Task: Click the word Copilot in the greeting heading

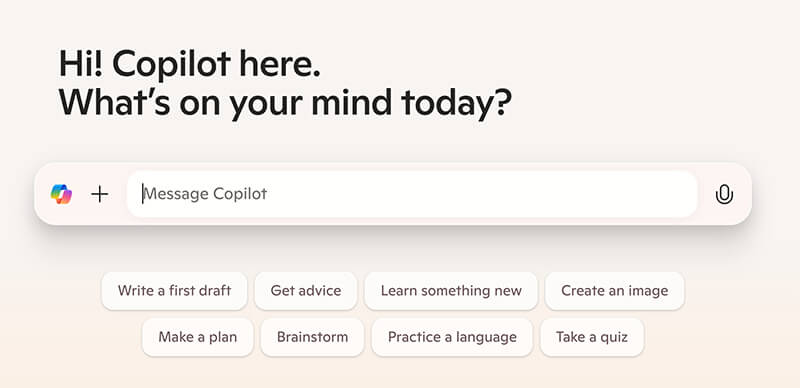Action: [x=172, y=66]
